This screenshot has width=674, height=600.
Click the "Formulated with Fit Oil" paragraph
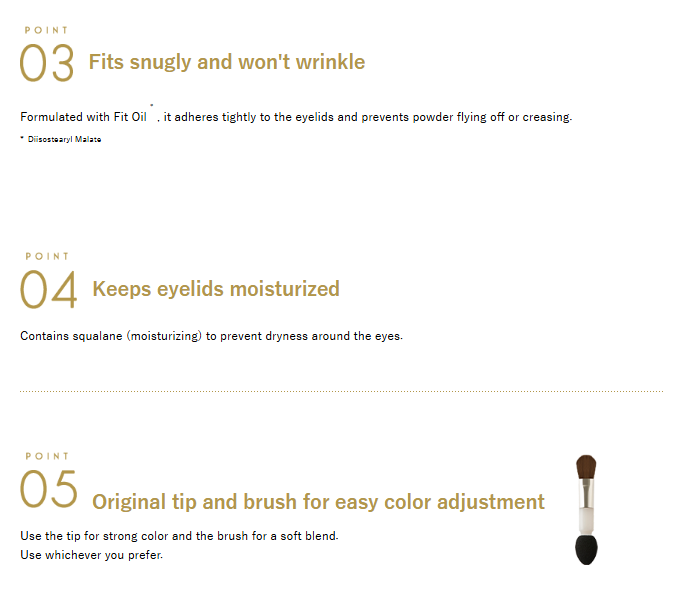click(84, 117)
